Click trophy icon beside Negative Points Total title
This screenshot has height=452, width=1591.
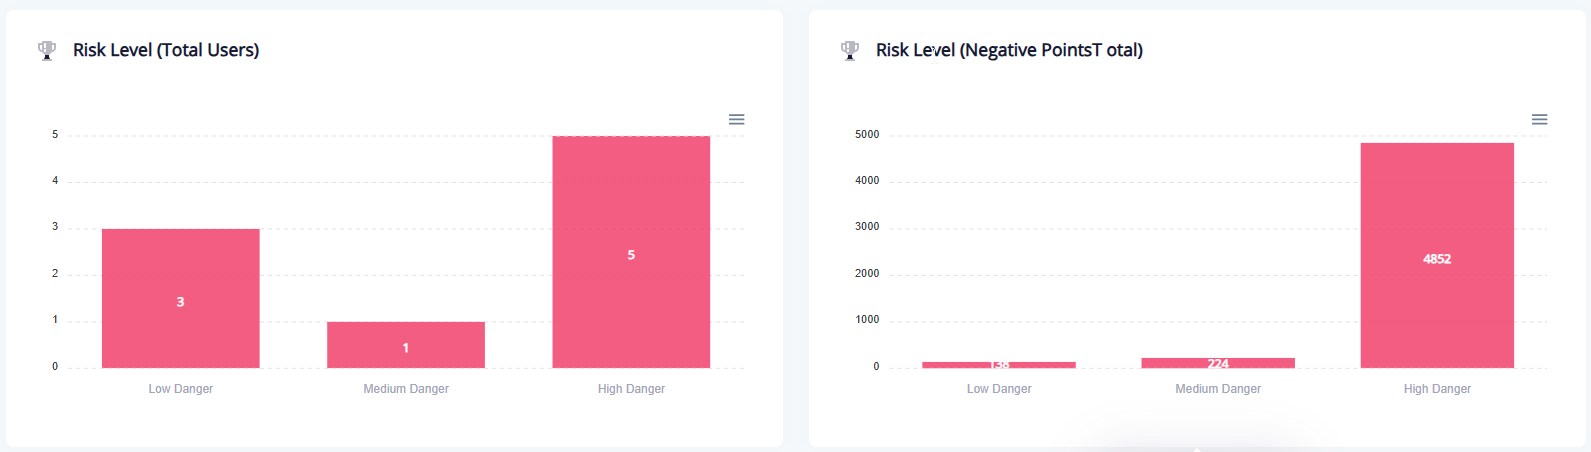point(850,50)
